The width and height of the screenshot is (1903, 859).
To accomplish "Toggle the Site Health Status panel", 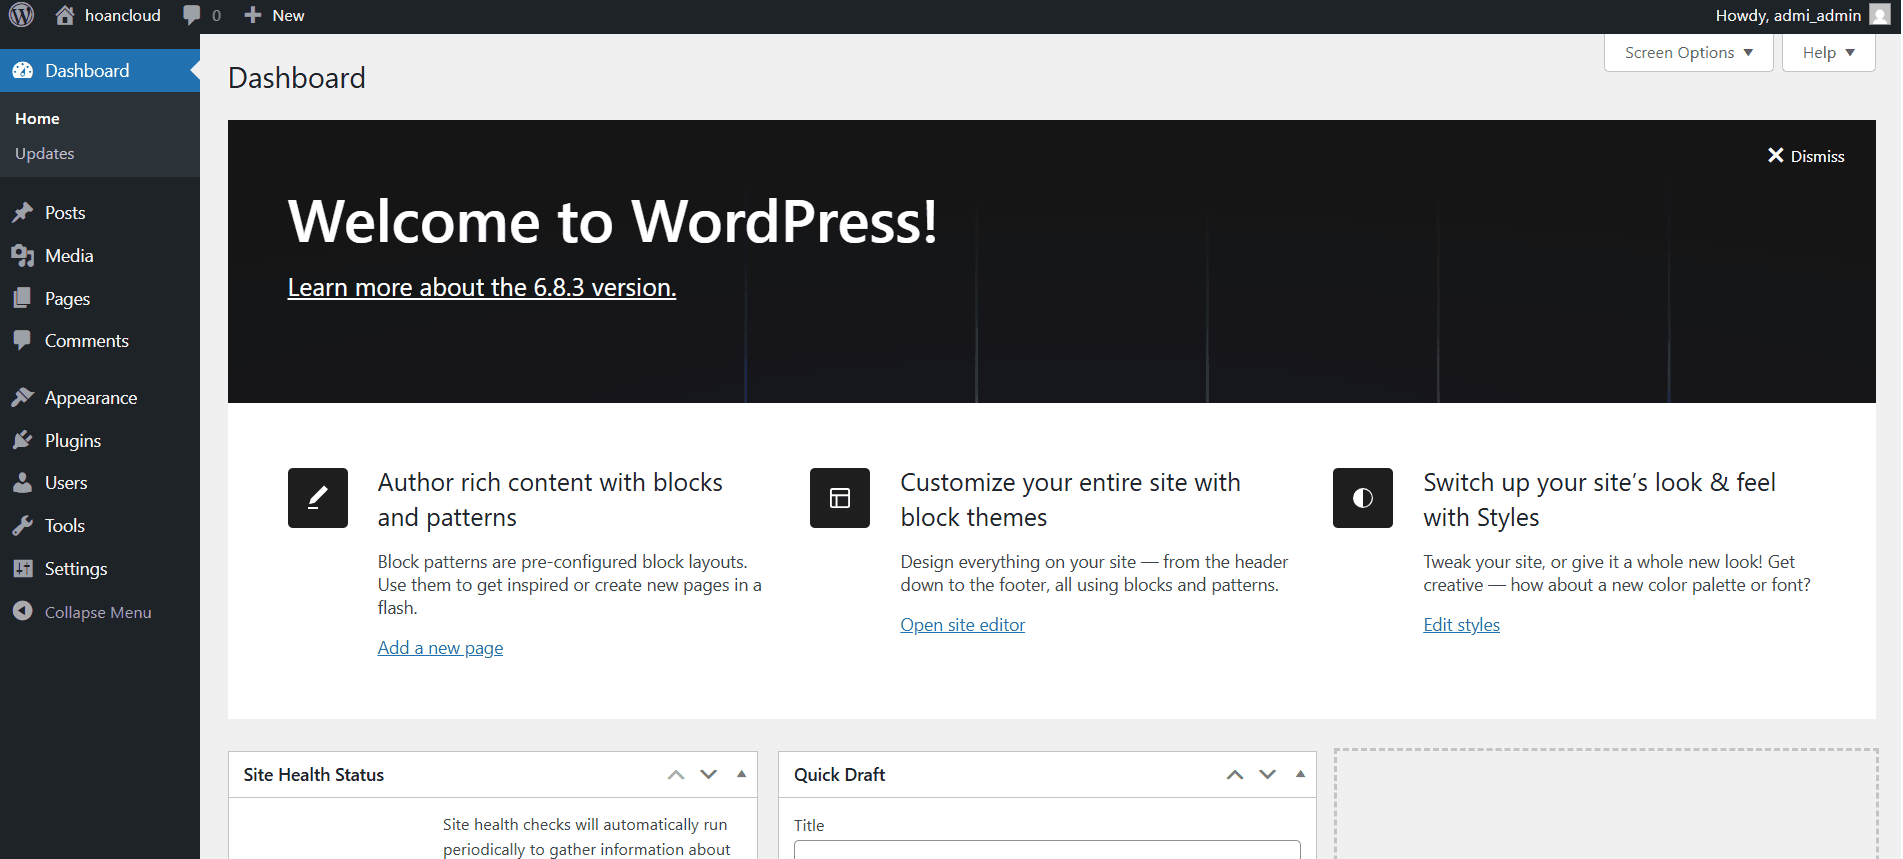I will (x=741, y=774).
